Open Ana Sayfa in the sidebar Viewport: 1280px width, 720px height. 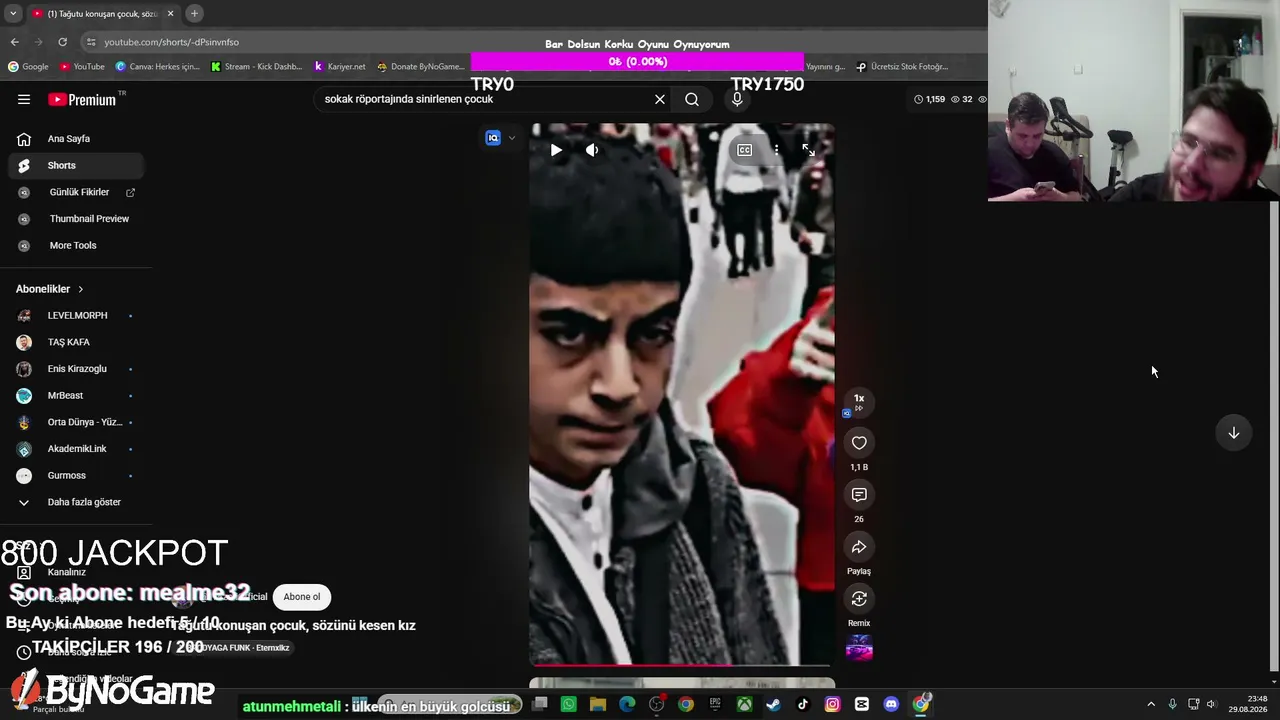pos(76,139)
